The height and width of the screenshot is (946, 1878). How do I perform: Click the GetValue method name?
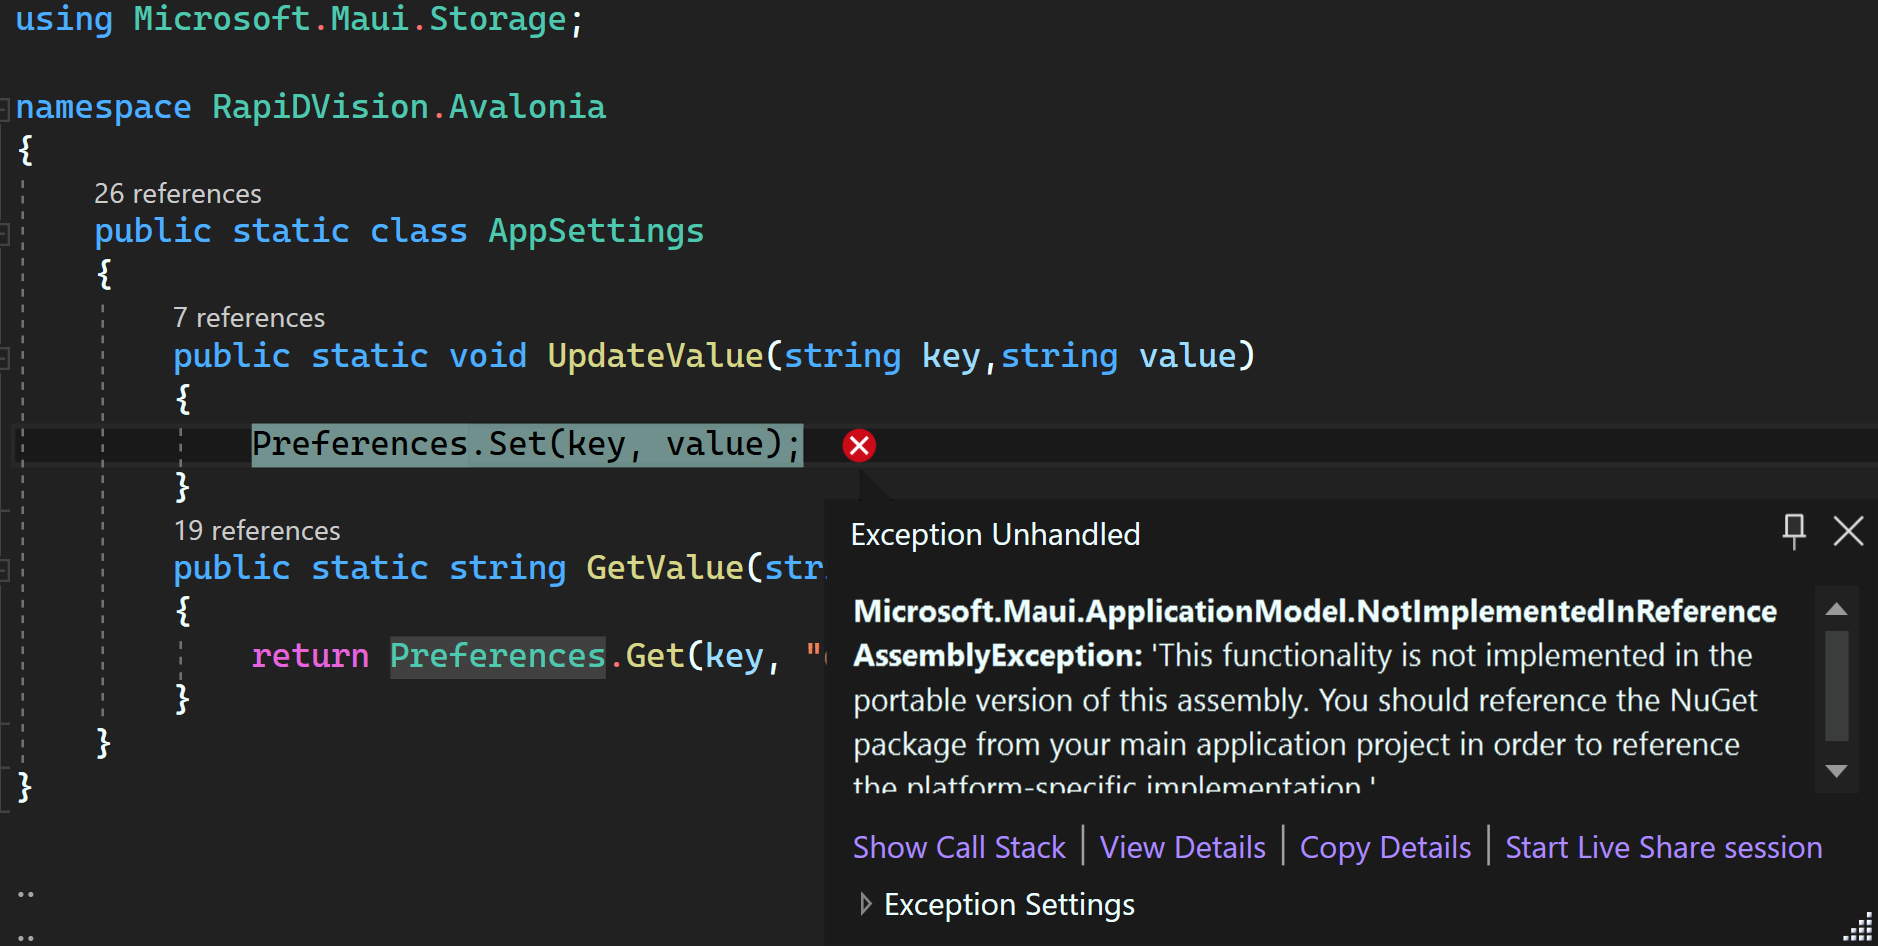point(665,568)
